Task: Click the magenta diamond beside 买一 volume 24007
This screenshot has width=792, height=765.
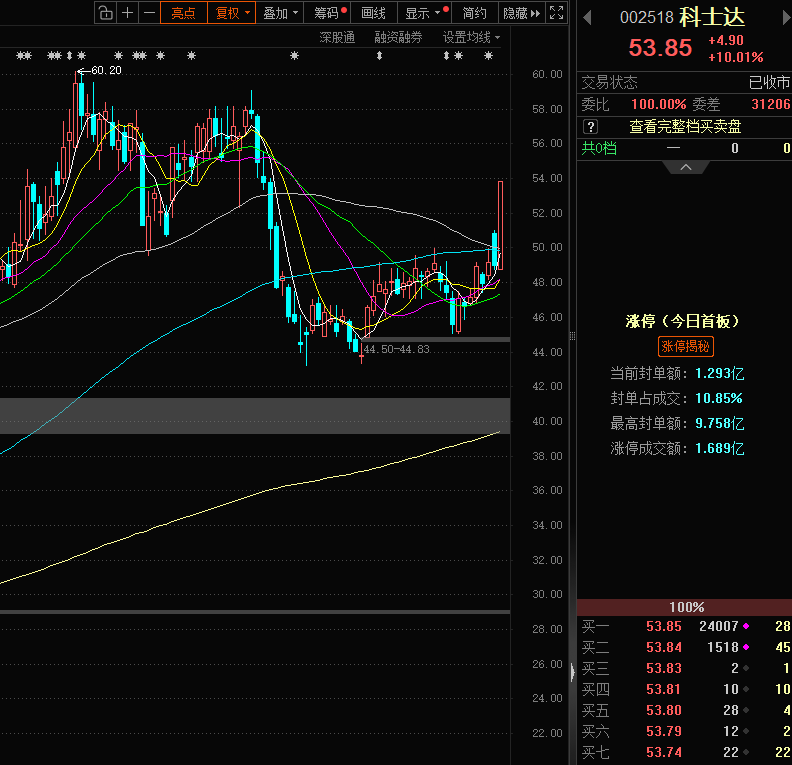Action: pyautogui.click(x=746, y=626)
